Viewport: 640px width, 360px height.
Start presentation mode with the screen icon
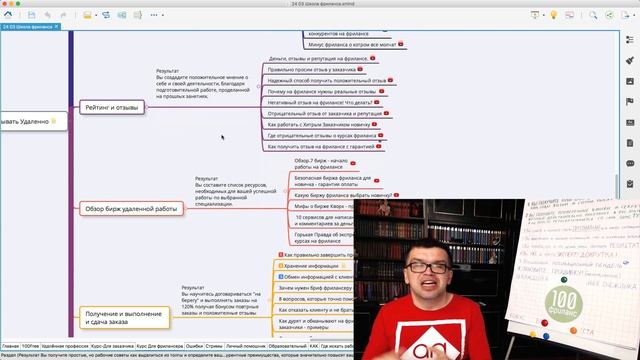click(x=535, y=15)
